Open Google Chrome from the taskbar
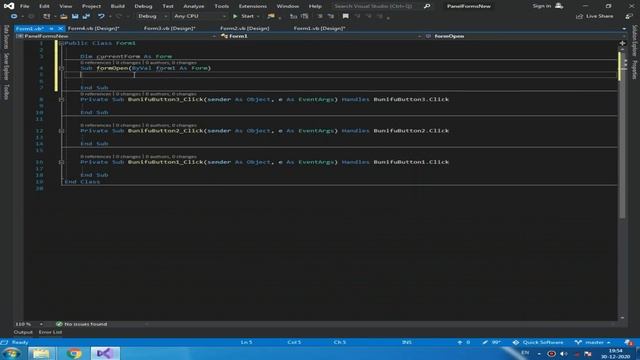Image resolution: width=640 pixels, height=360 pixels. pyautogui.click(x=74, y=353)
